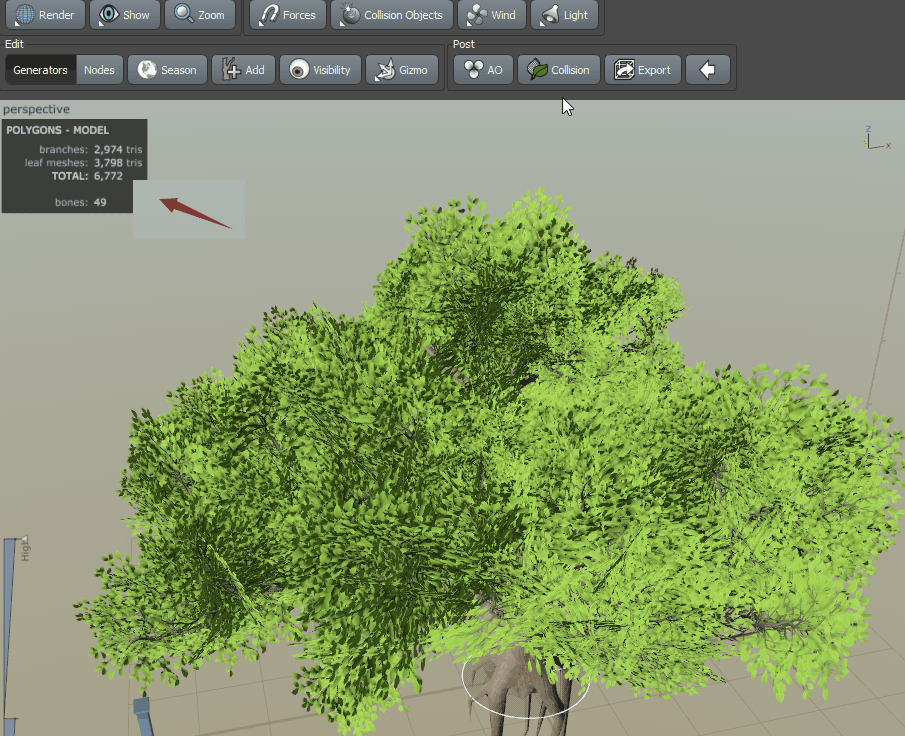Toggle the Gizmo display button
This screenshot has height=736, width=905.
tap(402, 70)
